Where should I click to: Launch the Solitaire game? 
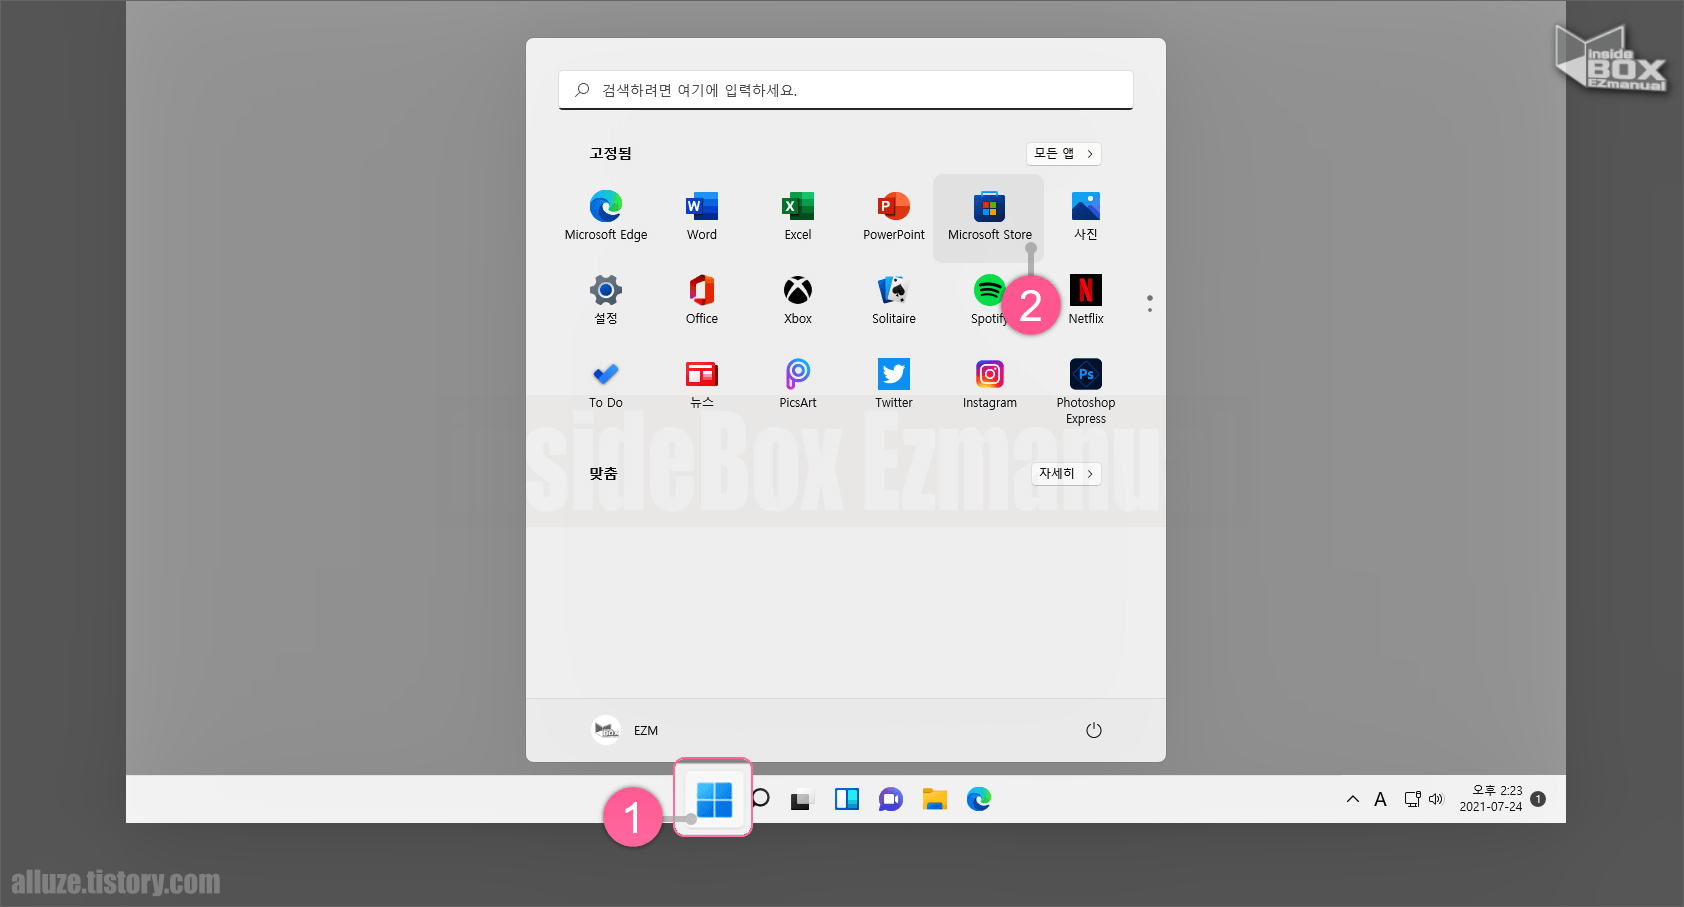tap(894, 300)
